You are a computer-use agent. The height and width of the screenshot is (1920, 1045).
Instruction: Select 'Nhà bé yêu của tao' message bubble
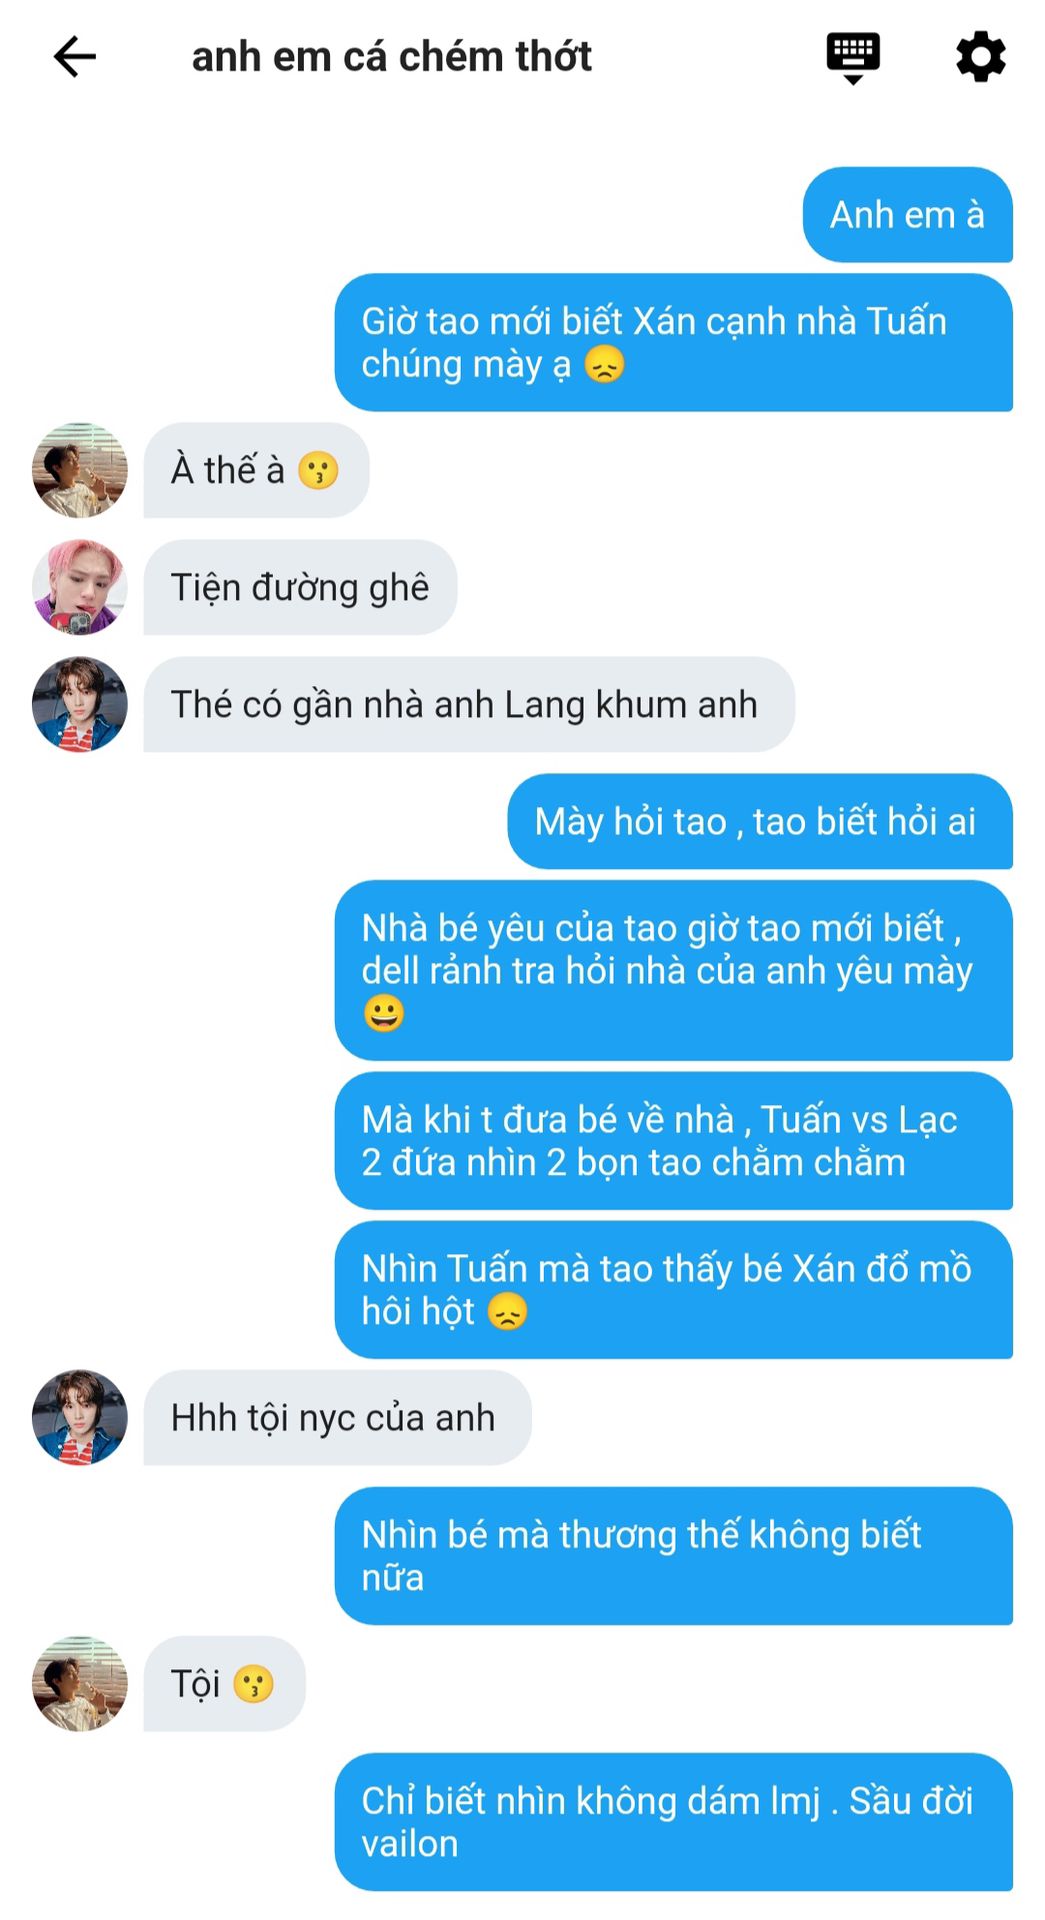click(x=673, y=970)
